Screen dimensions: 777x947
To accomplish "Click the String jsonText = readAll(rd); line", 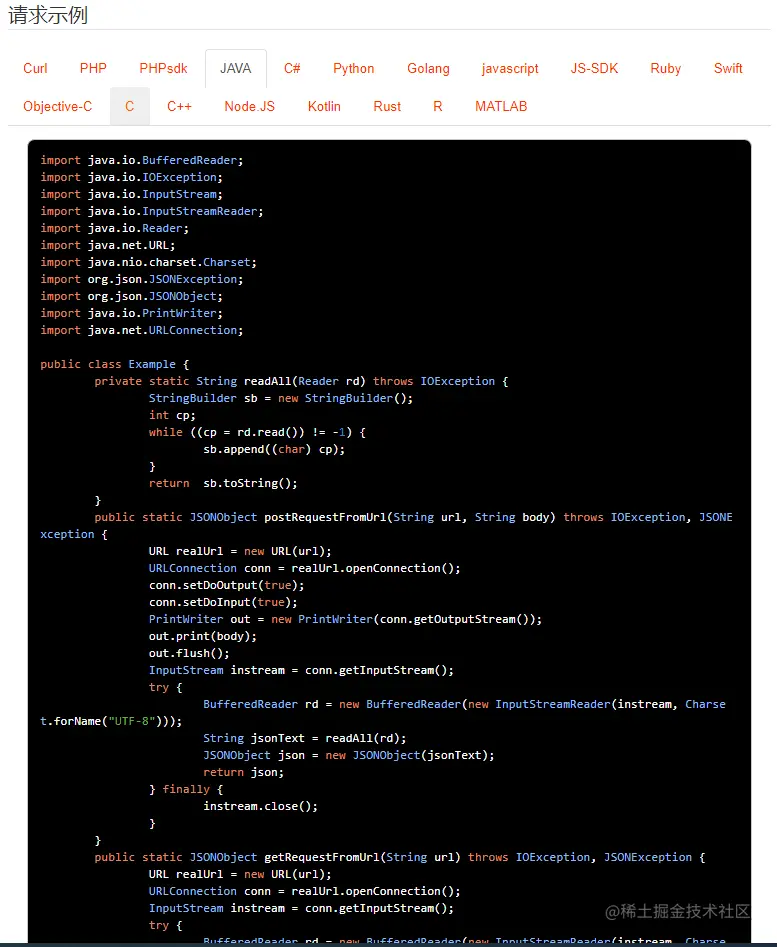I will [x=305, y=738].
